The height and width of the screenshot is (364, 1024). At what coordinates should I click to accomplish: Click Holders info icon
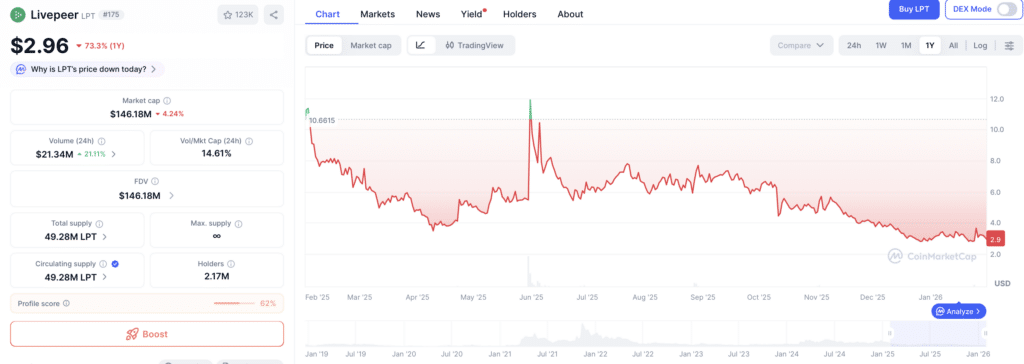click(231, 264)
